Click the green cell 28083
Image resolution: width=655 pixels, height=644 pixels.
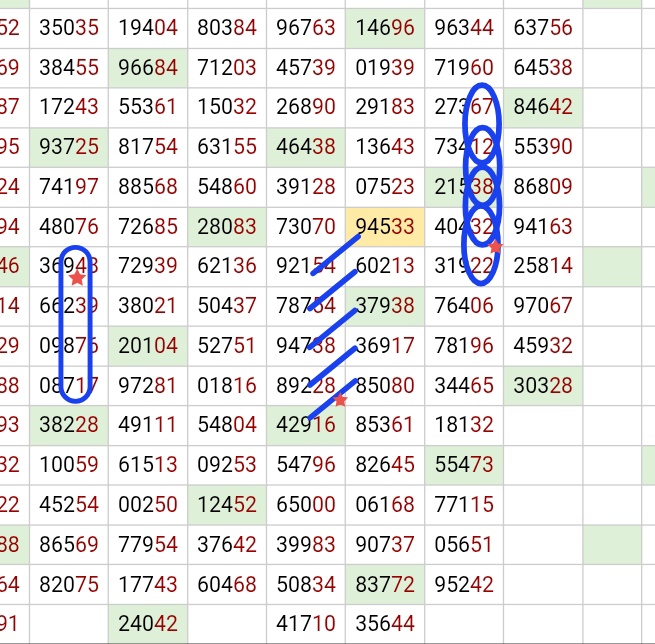[227, 227]
